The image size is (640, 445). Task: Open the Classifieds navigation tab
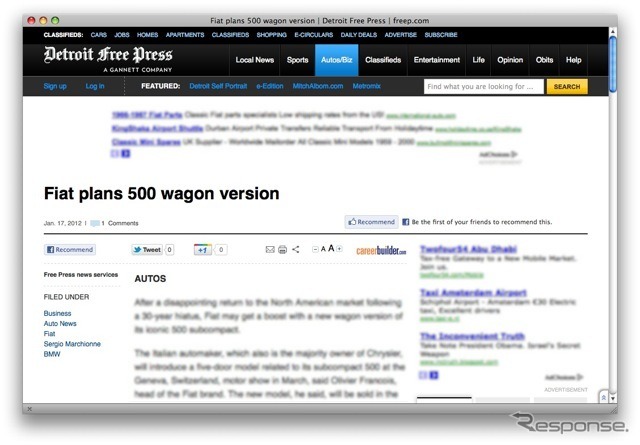tap(383, 60)
